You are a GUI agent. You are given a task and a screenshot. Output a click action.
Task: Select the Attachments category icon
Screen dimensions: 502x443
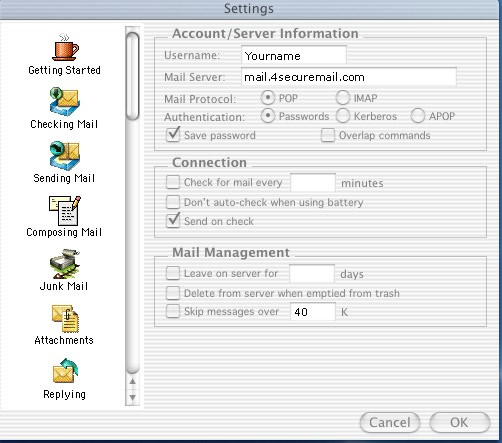65,319
